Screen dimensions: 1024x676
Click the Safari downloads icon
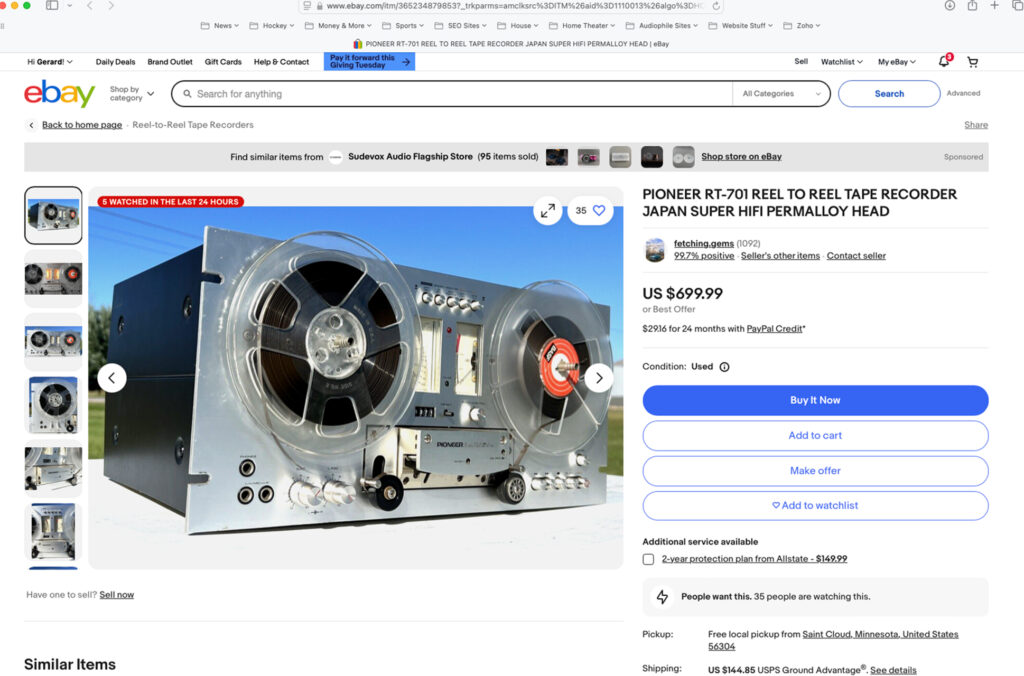click(x=950, y=6)
